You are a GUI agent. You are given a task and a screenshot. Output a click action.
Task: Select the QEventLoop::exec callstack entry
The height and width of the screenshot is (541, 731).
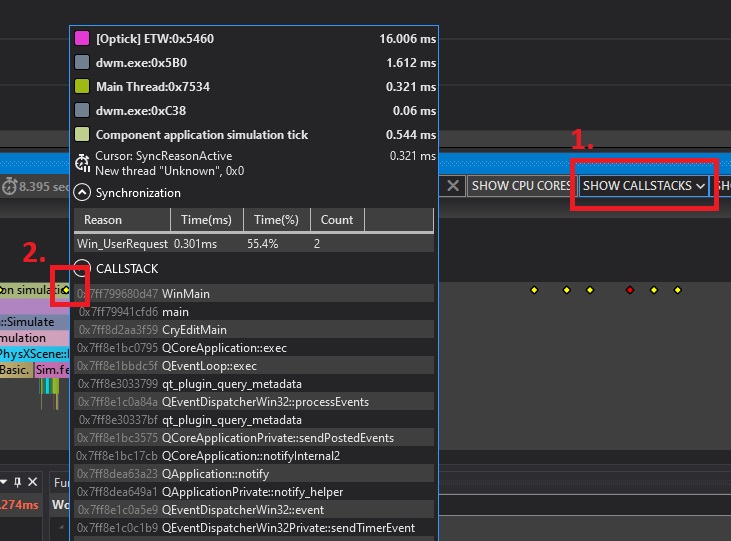[209, 366]
